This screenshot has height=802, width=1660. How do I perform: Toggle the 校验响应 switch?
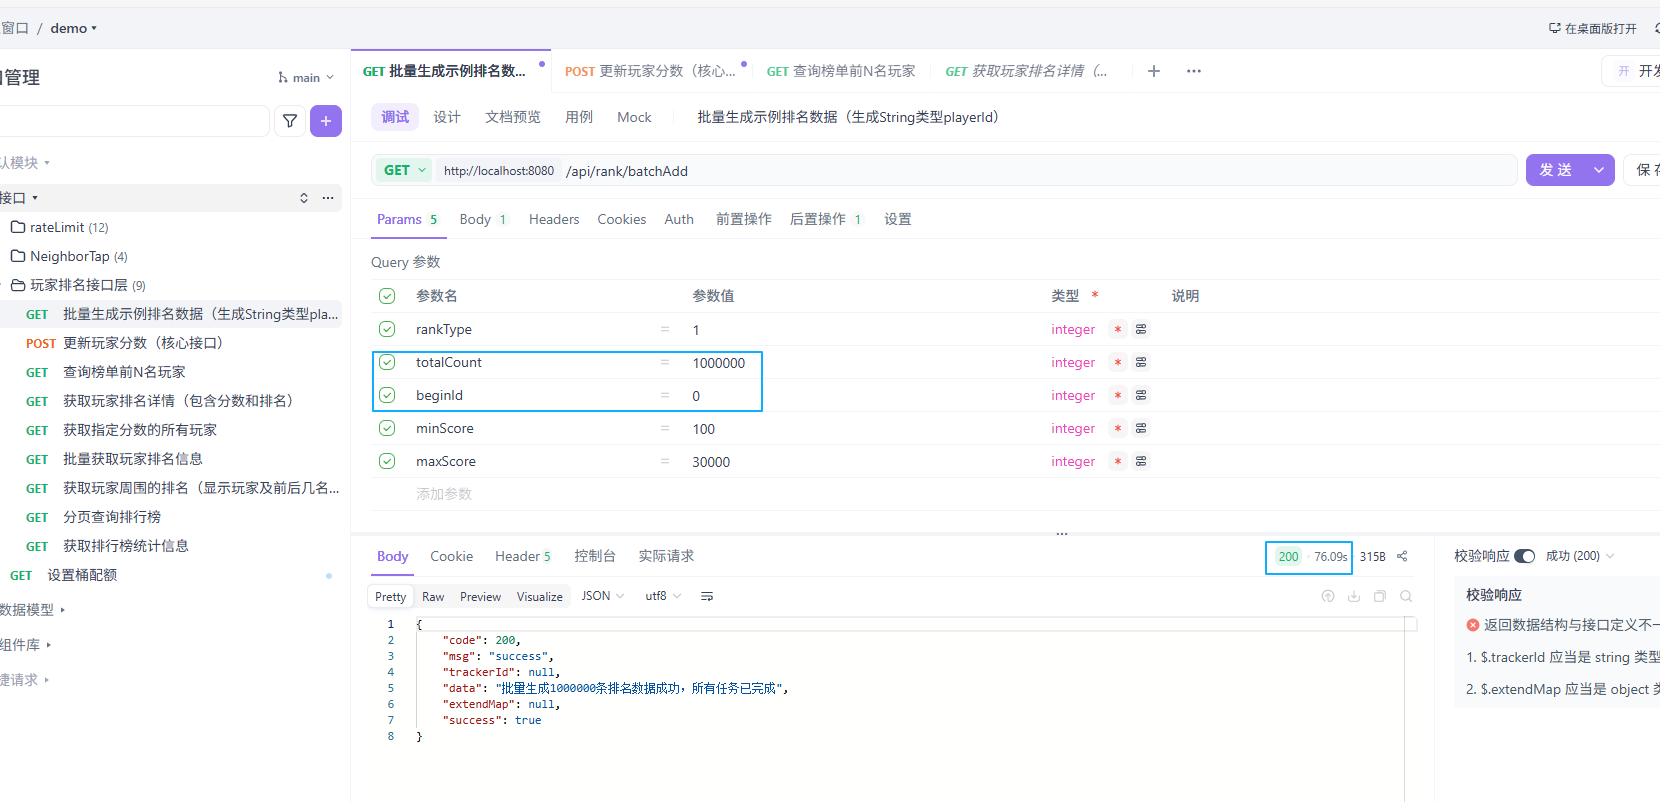pyautogui.click(x=1525, y=556)
